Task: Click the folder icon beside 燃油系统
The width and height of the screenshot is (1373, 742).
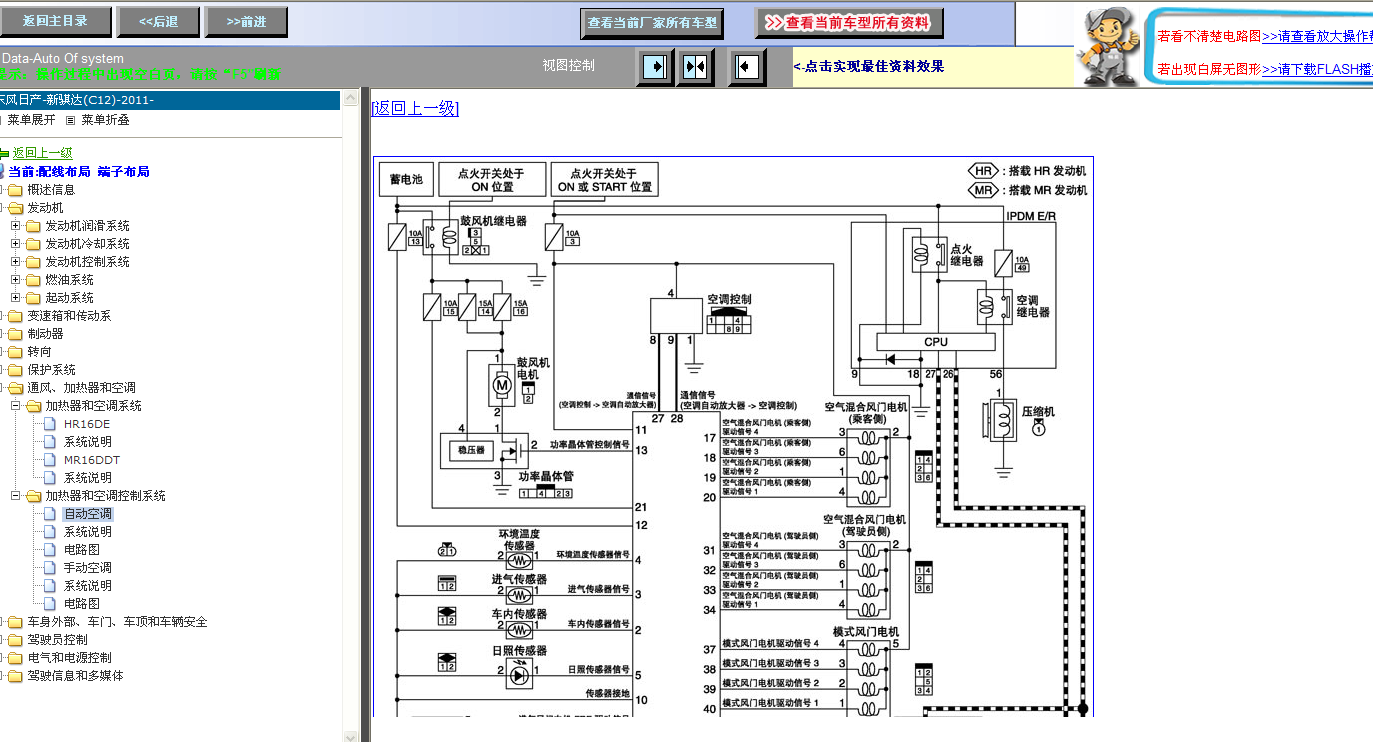Action: (33, 280)
